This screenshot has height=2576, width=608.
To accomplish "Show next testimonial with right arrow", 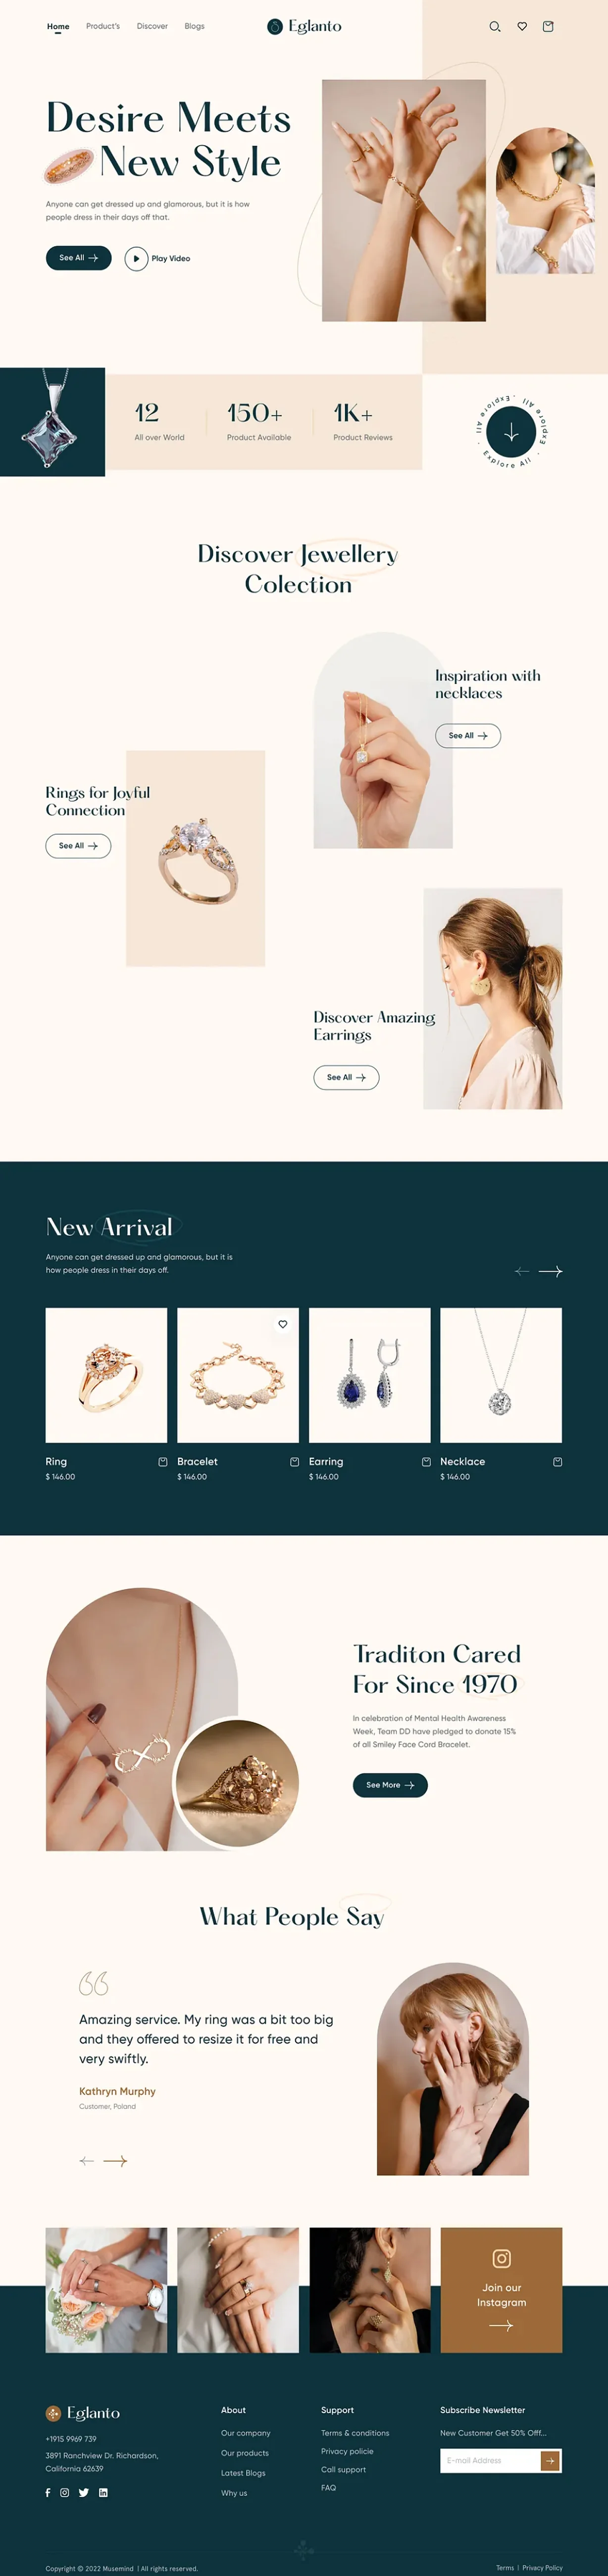I will 115,2161.
